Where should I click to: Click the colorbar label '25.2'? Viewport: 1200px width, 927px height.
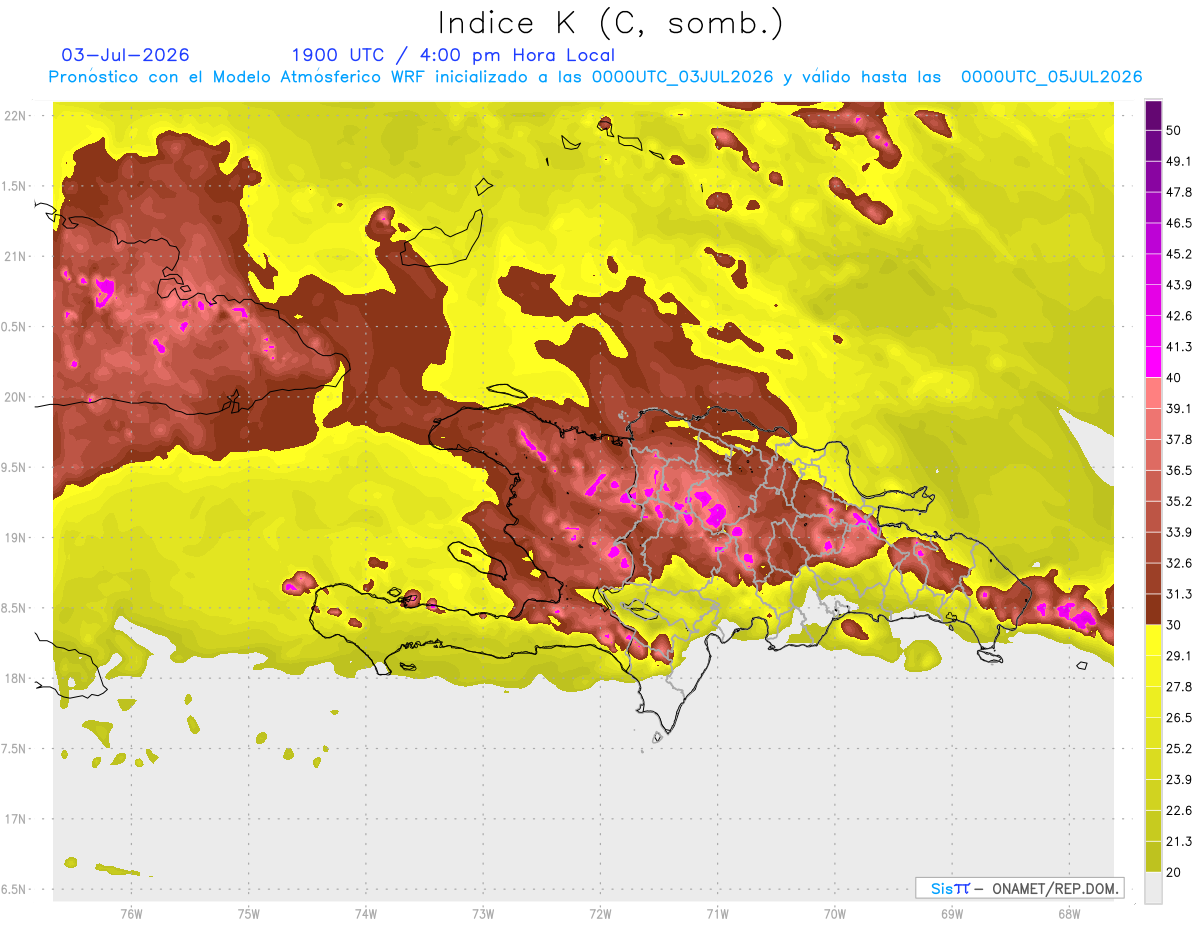coord(1179,749)
